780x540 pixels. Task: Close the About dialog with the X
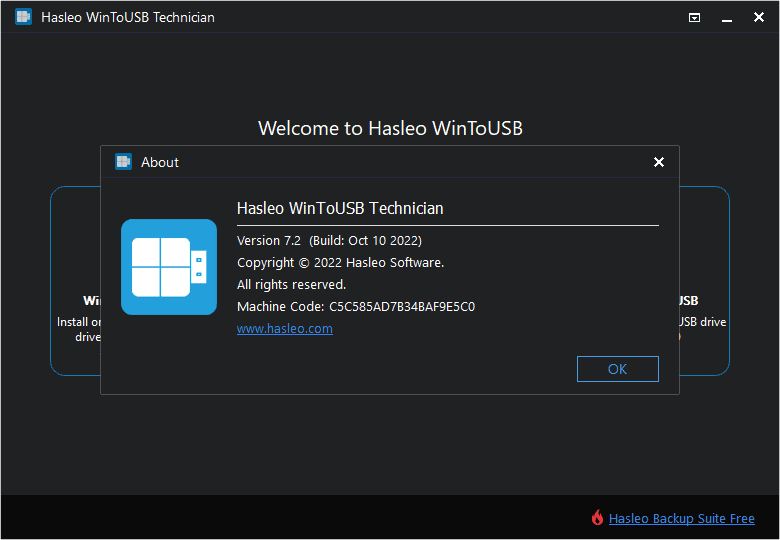658,162
